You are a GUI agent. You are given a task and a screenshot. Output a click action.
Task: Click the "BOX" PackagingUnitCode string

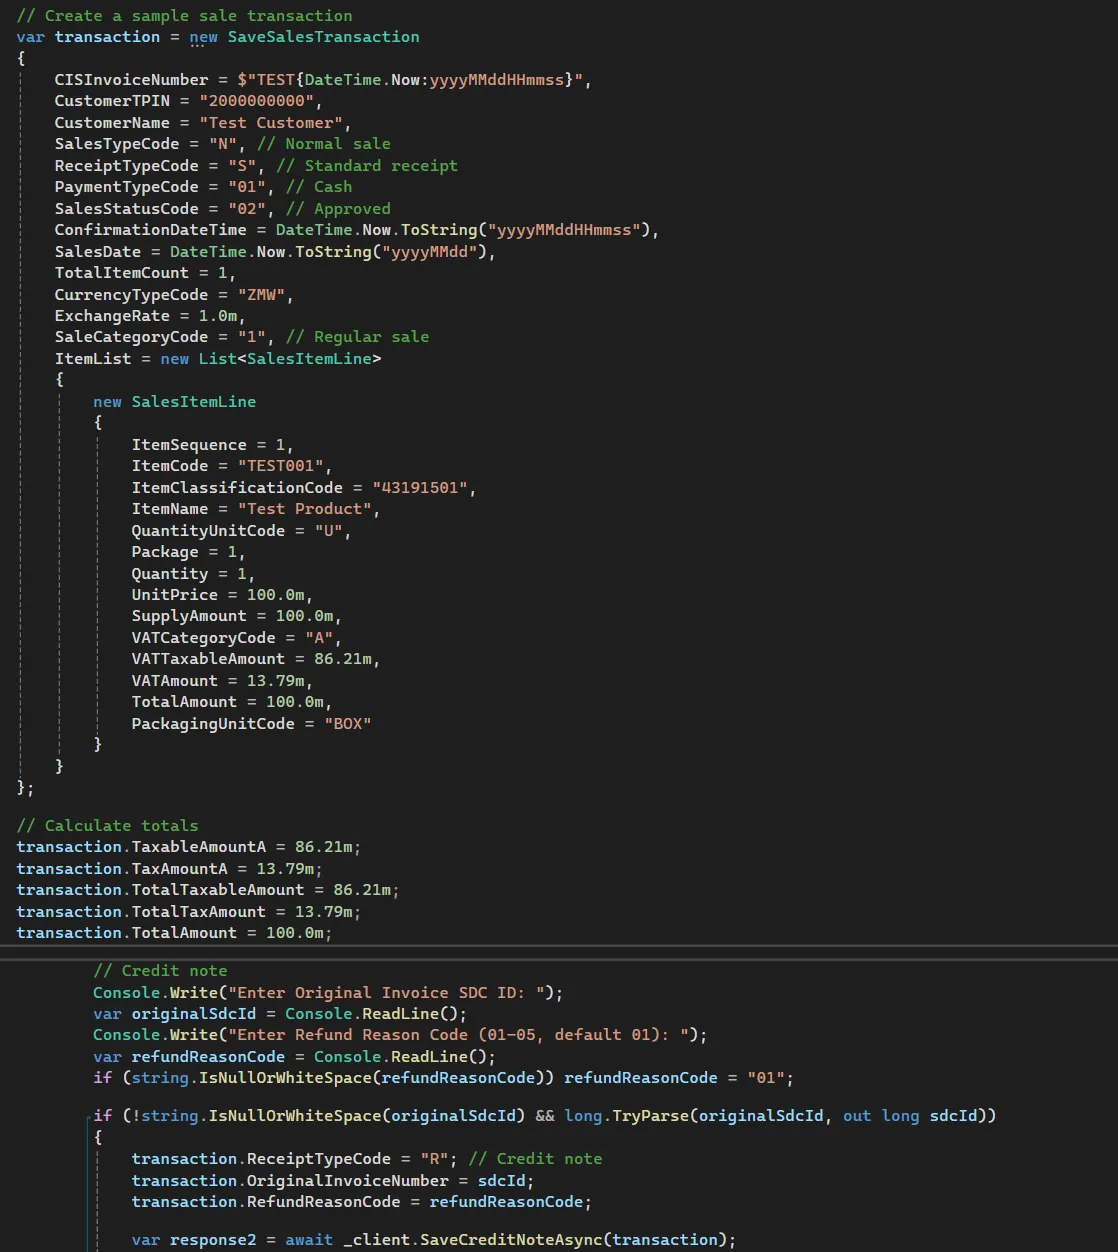coord(347,724)
